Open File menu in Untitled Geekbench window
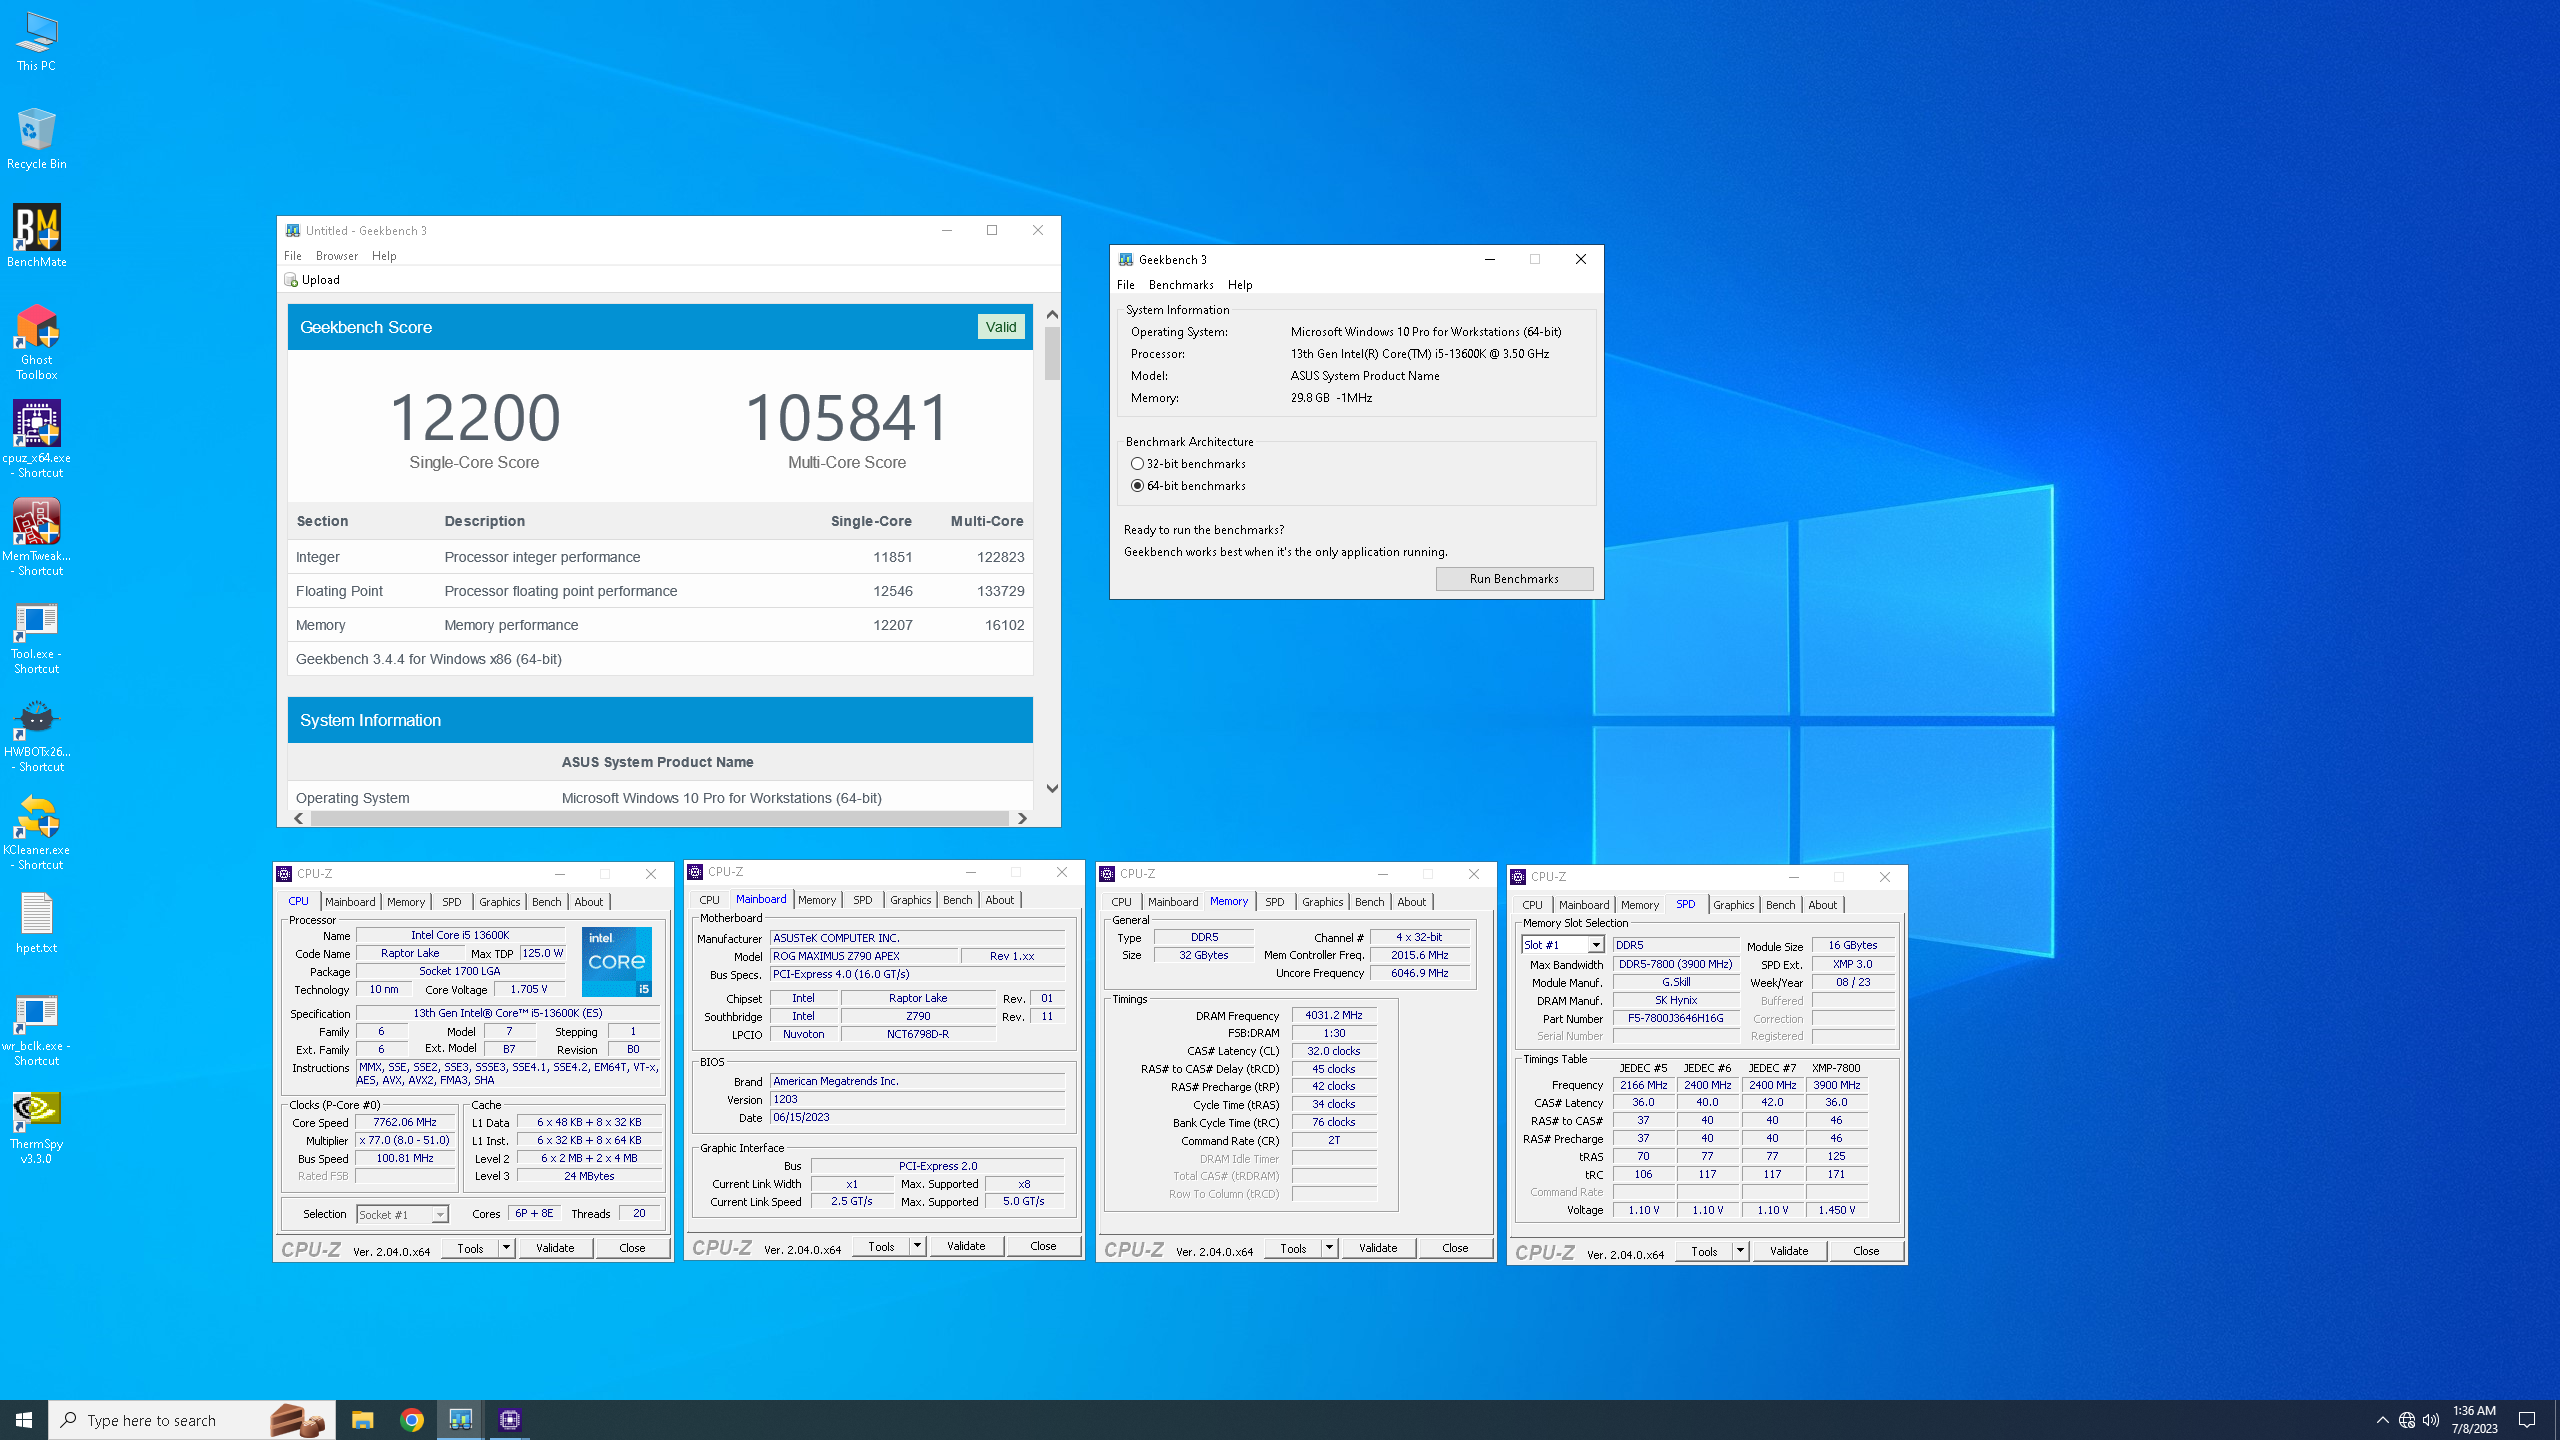This screenshot has width=2560, height=1440. [292, 256]
